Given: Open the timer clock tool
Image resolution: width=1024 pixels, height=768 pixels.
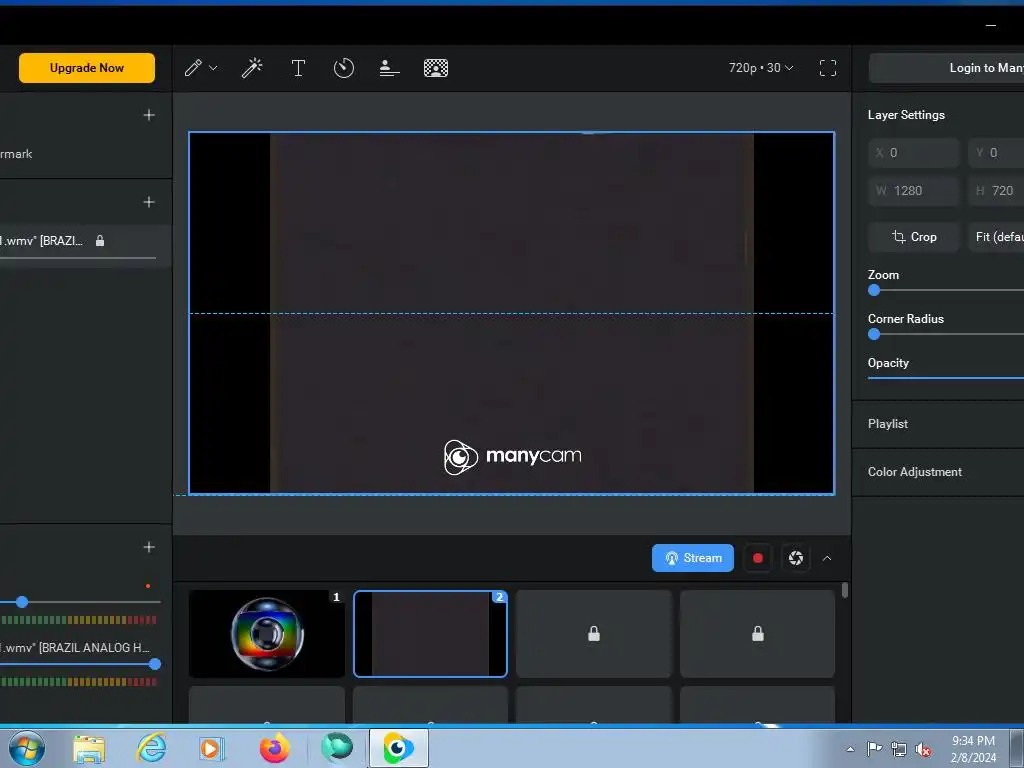Looking at the screenshot, I should tap(344, 68).
